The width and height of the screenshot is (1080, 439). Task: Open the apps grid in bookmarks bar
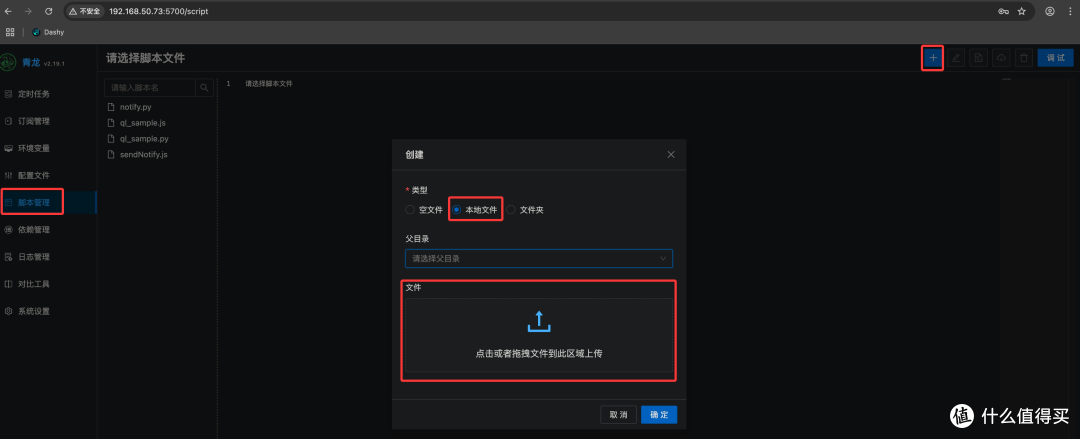tap(10, 32)
